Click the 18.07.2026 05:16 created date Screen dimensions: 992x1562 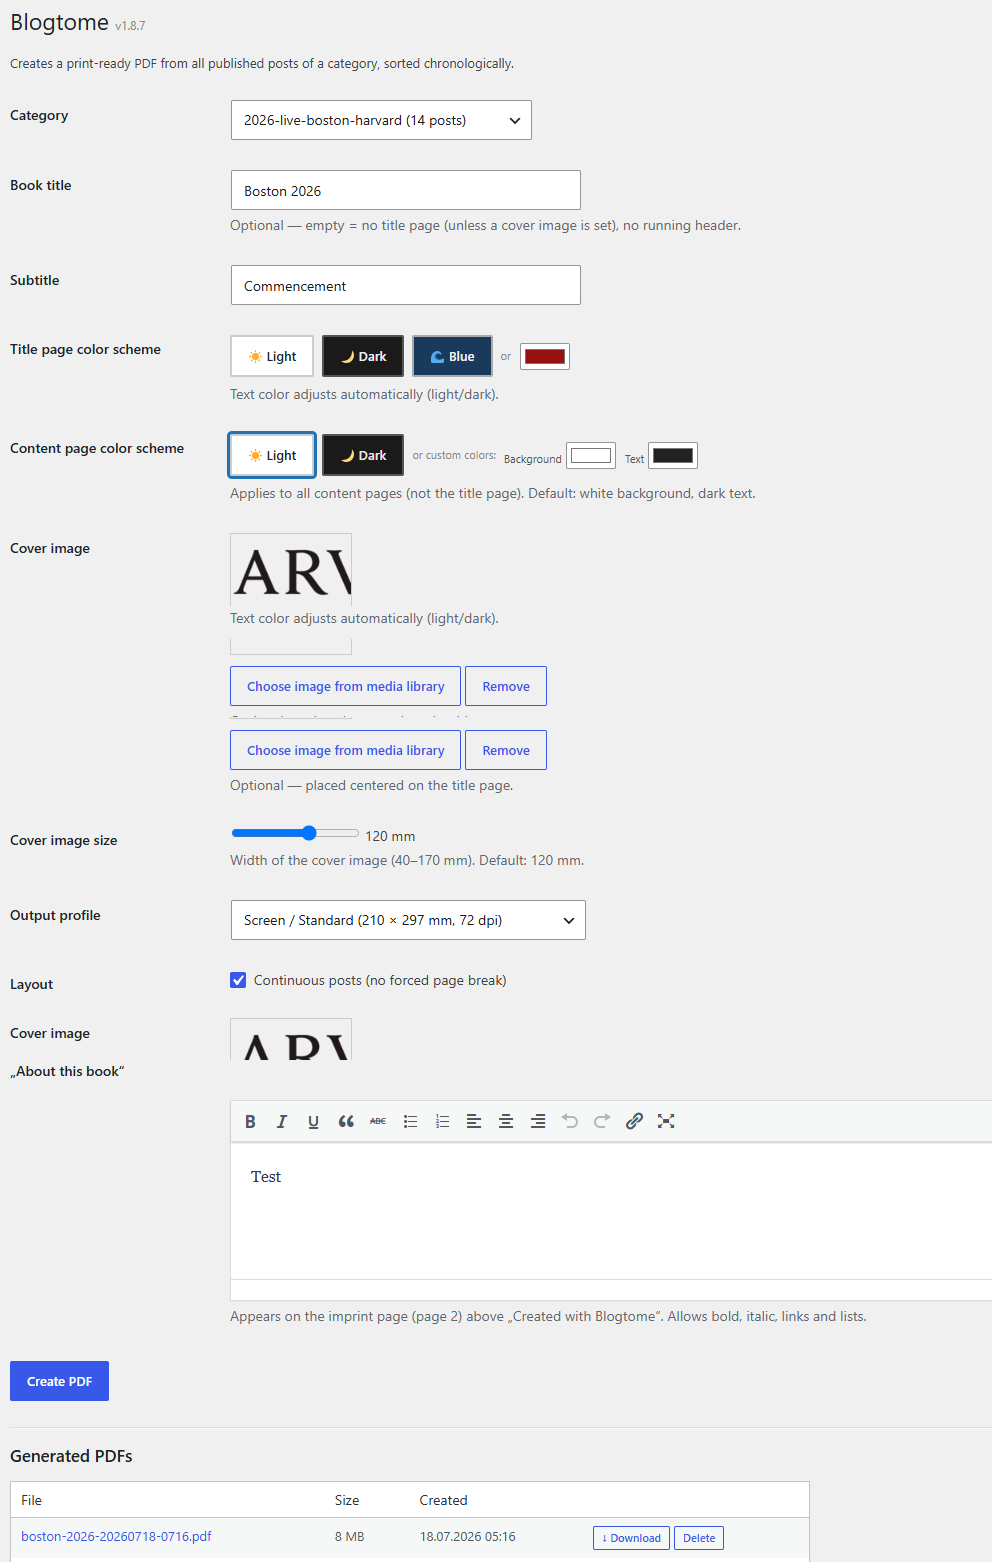point(467,1536)
